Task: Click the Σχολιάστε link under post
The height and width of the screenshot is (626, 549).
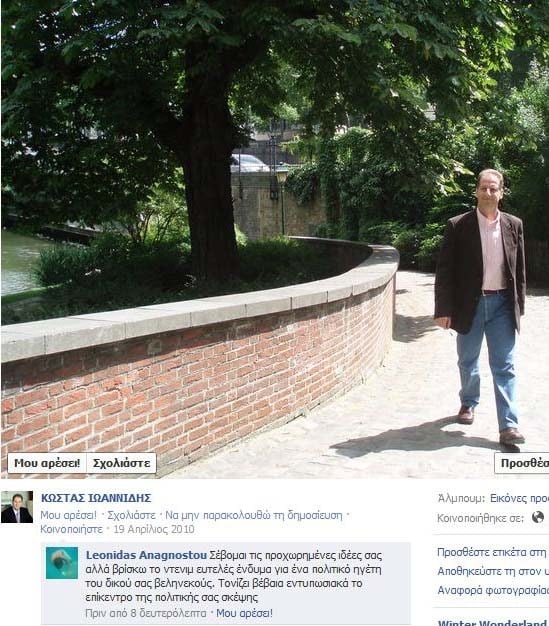Action: coord(131,515)
